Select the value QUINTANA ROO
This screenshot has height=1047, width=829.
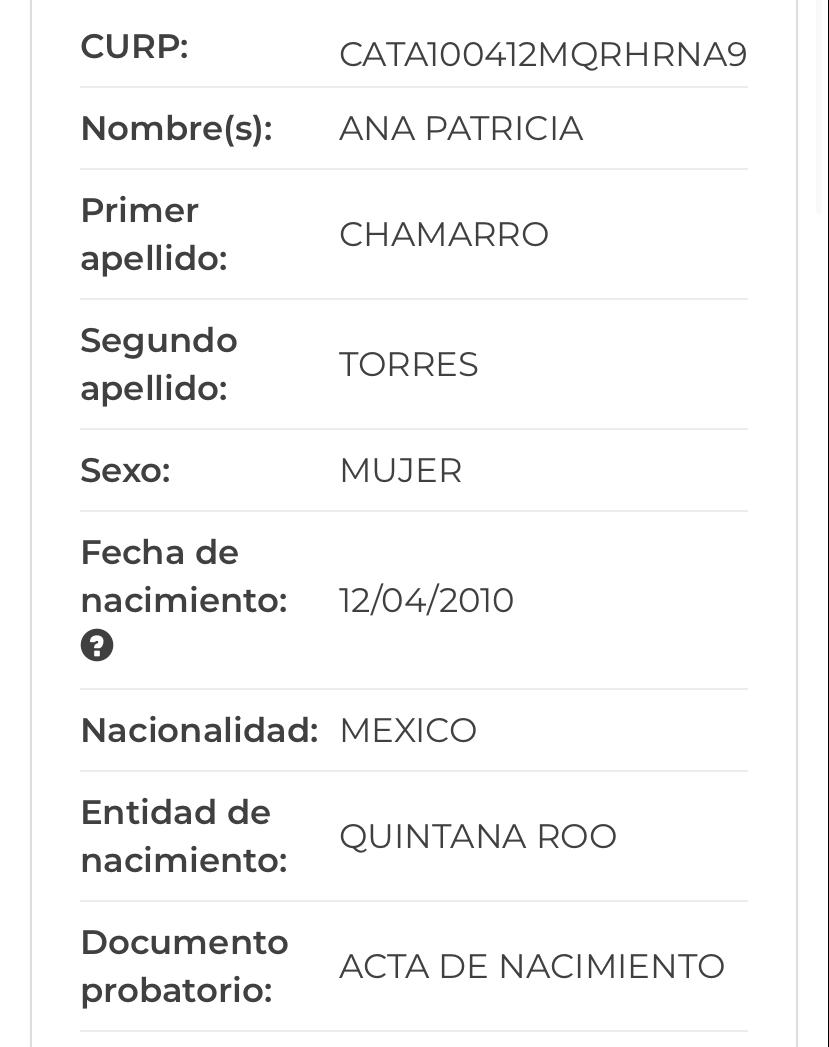pos(478,836)
